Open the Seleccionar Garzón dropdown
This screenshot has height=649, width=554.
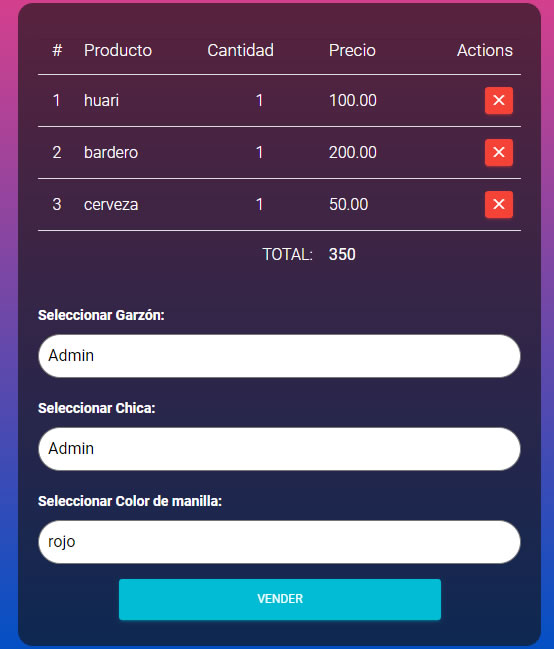point(279,356)
